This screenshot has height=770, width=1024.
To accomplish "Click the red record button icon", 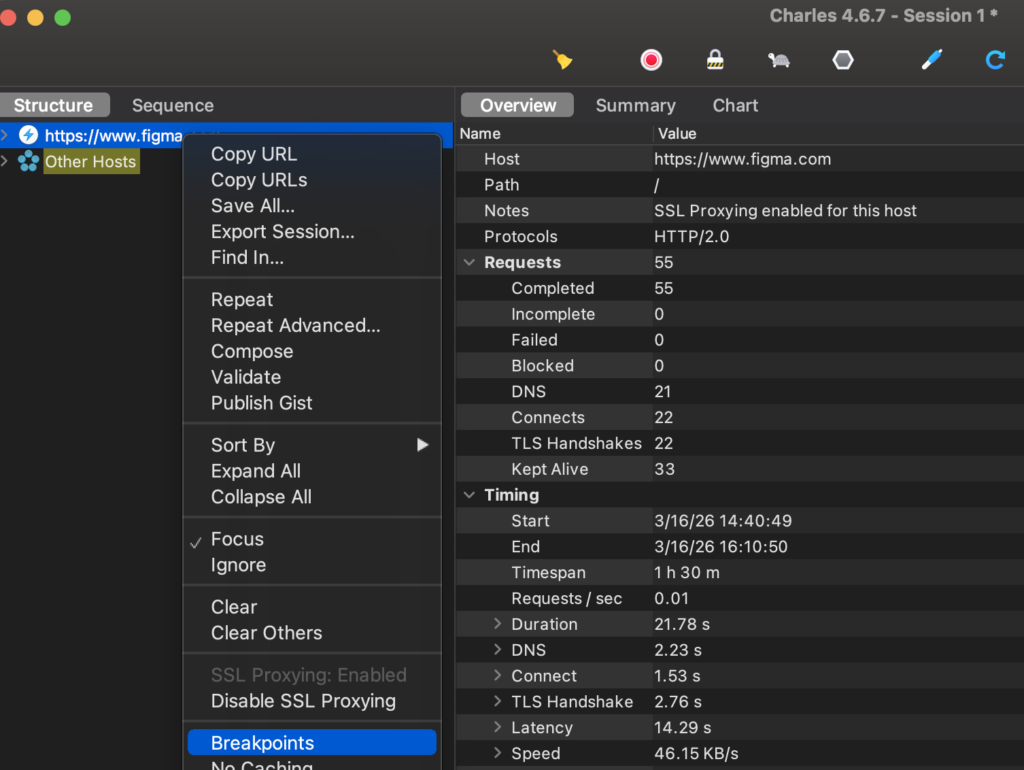I will point(651,60).
